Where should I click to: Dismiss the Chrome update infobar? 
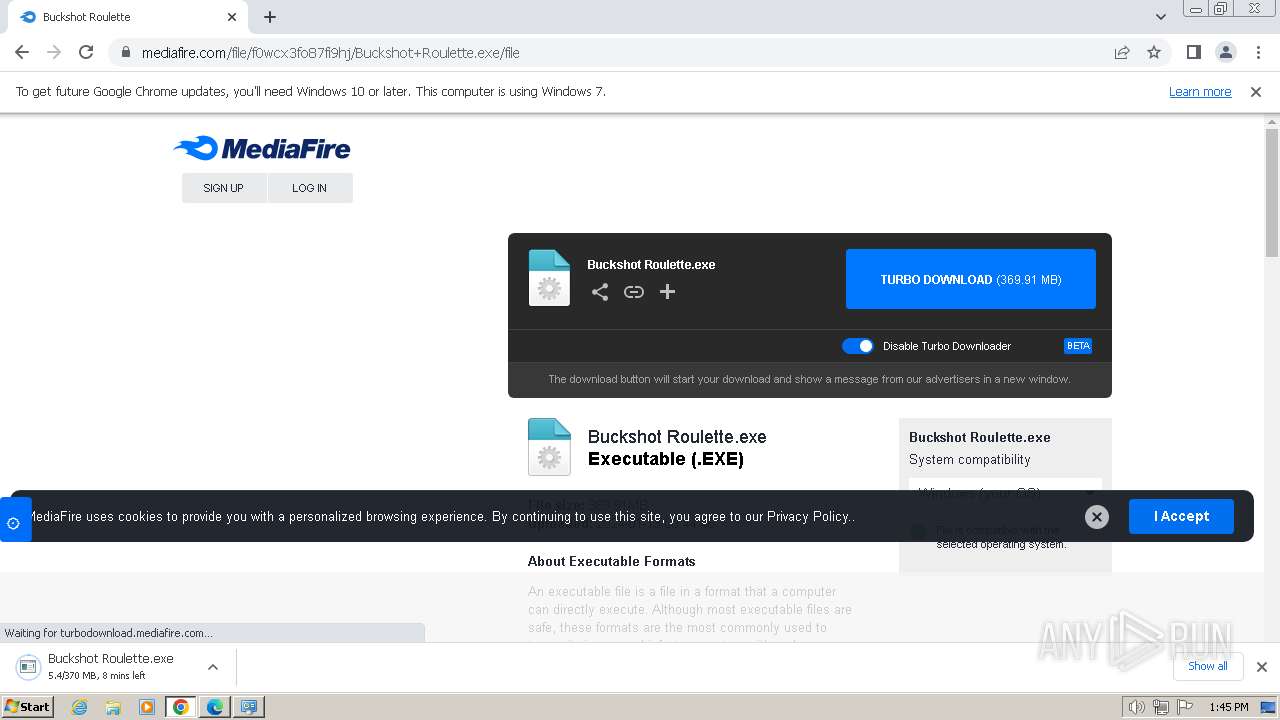[x=1256, y=92]
